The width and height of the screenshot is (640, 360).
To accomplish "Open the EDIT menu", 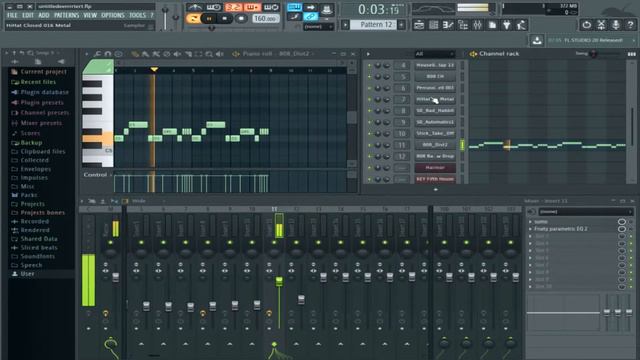I will point(28,16).
